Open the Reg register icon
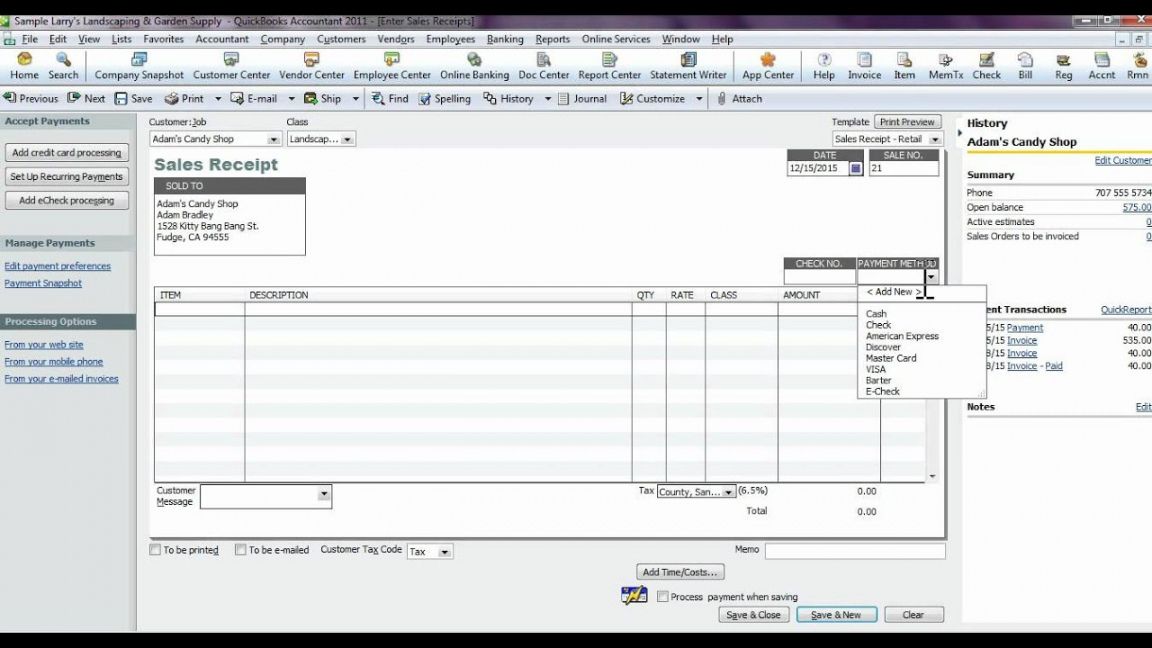Screen dimensions: 1152x648 1063,65
